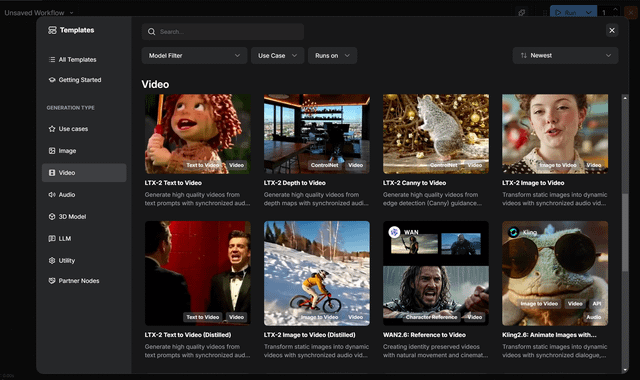Viewport: 640px width, 380px height.
Task: Click the All Templates list icon
Action: pyautogui.click(x=52, y=60)
